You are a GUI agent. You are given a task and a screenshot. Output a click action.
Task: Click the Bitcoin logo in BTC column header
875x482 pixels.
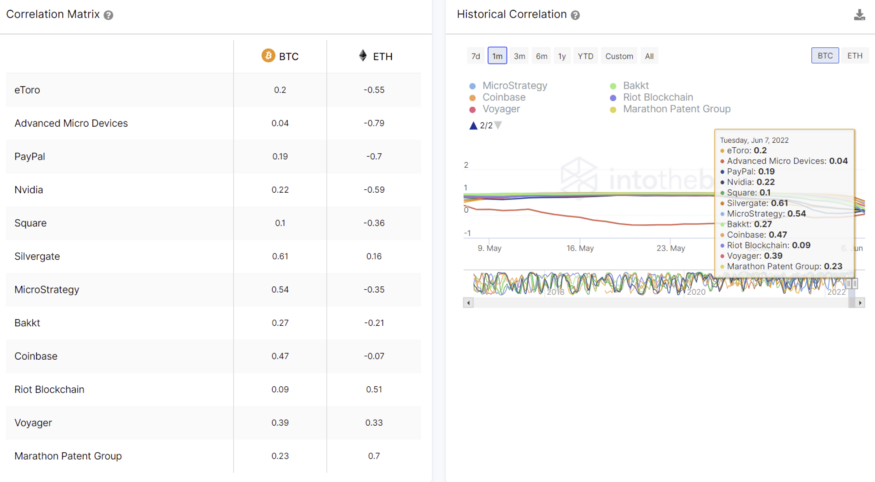(268, 56)
